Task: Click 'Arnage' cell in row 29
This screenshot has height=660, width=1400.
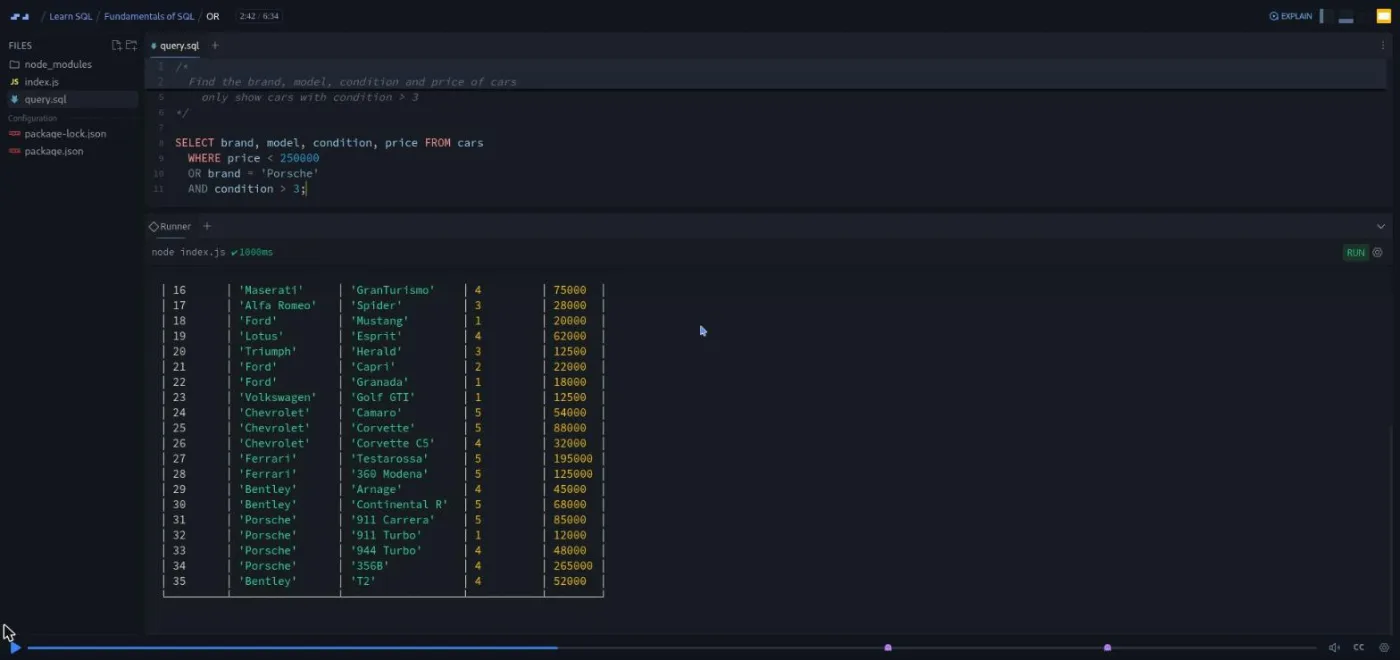Action: 376,489
